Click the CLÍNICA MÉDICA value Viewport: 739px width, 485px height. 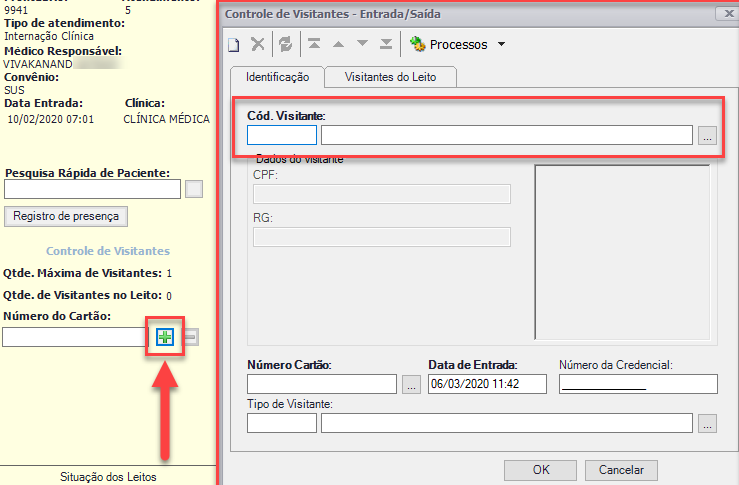[166, 119]
